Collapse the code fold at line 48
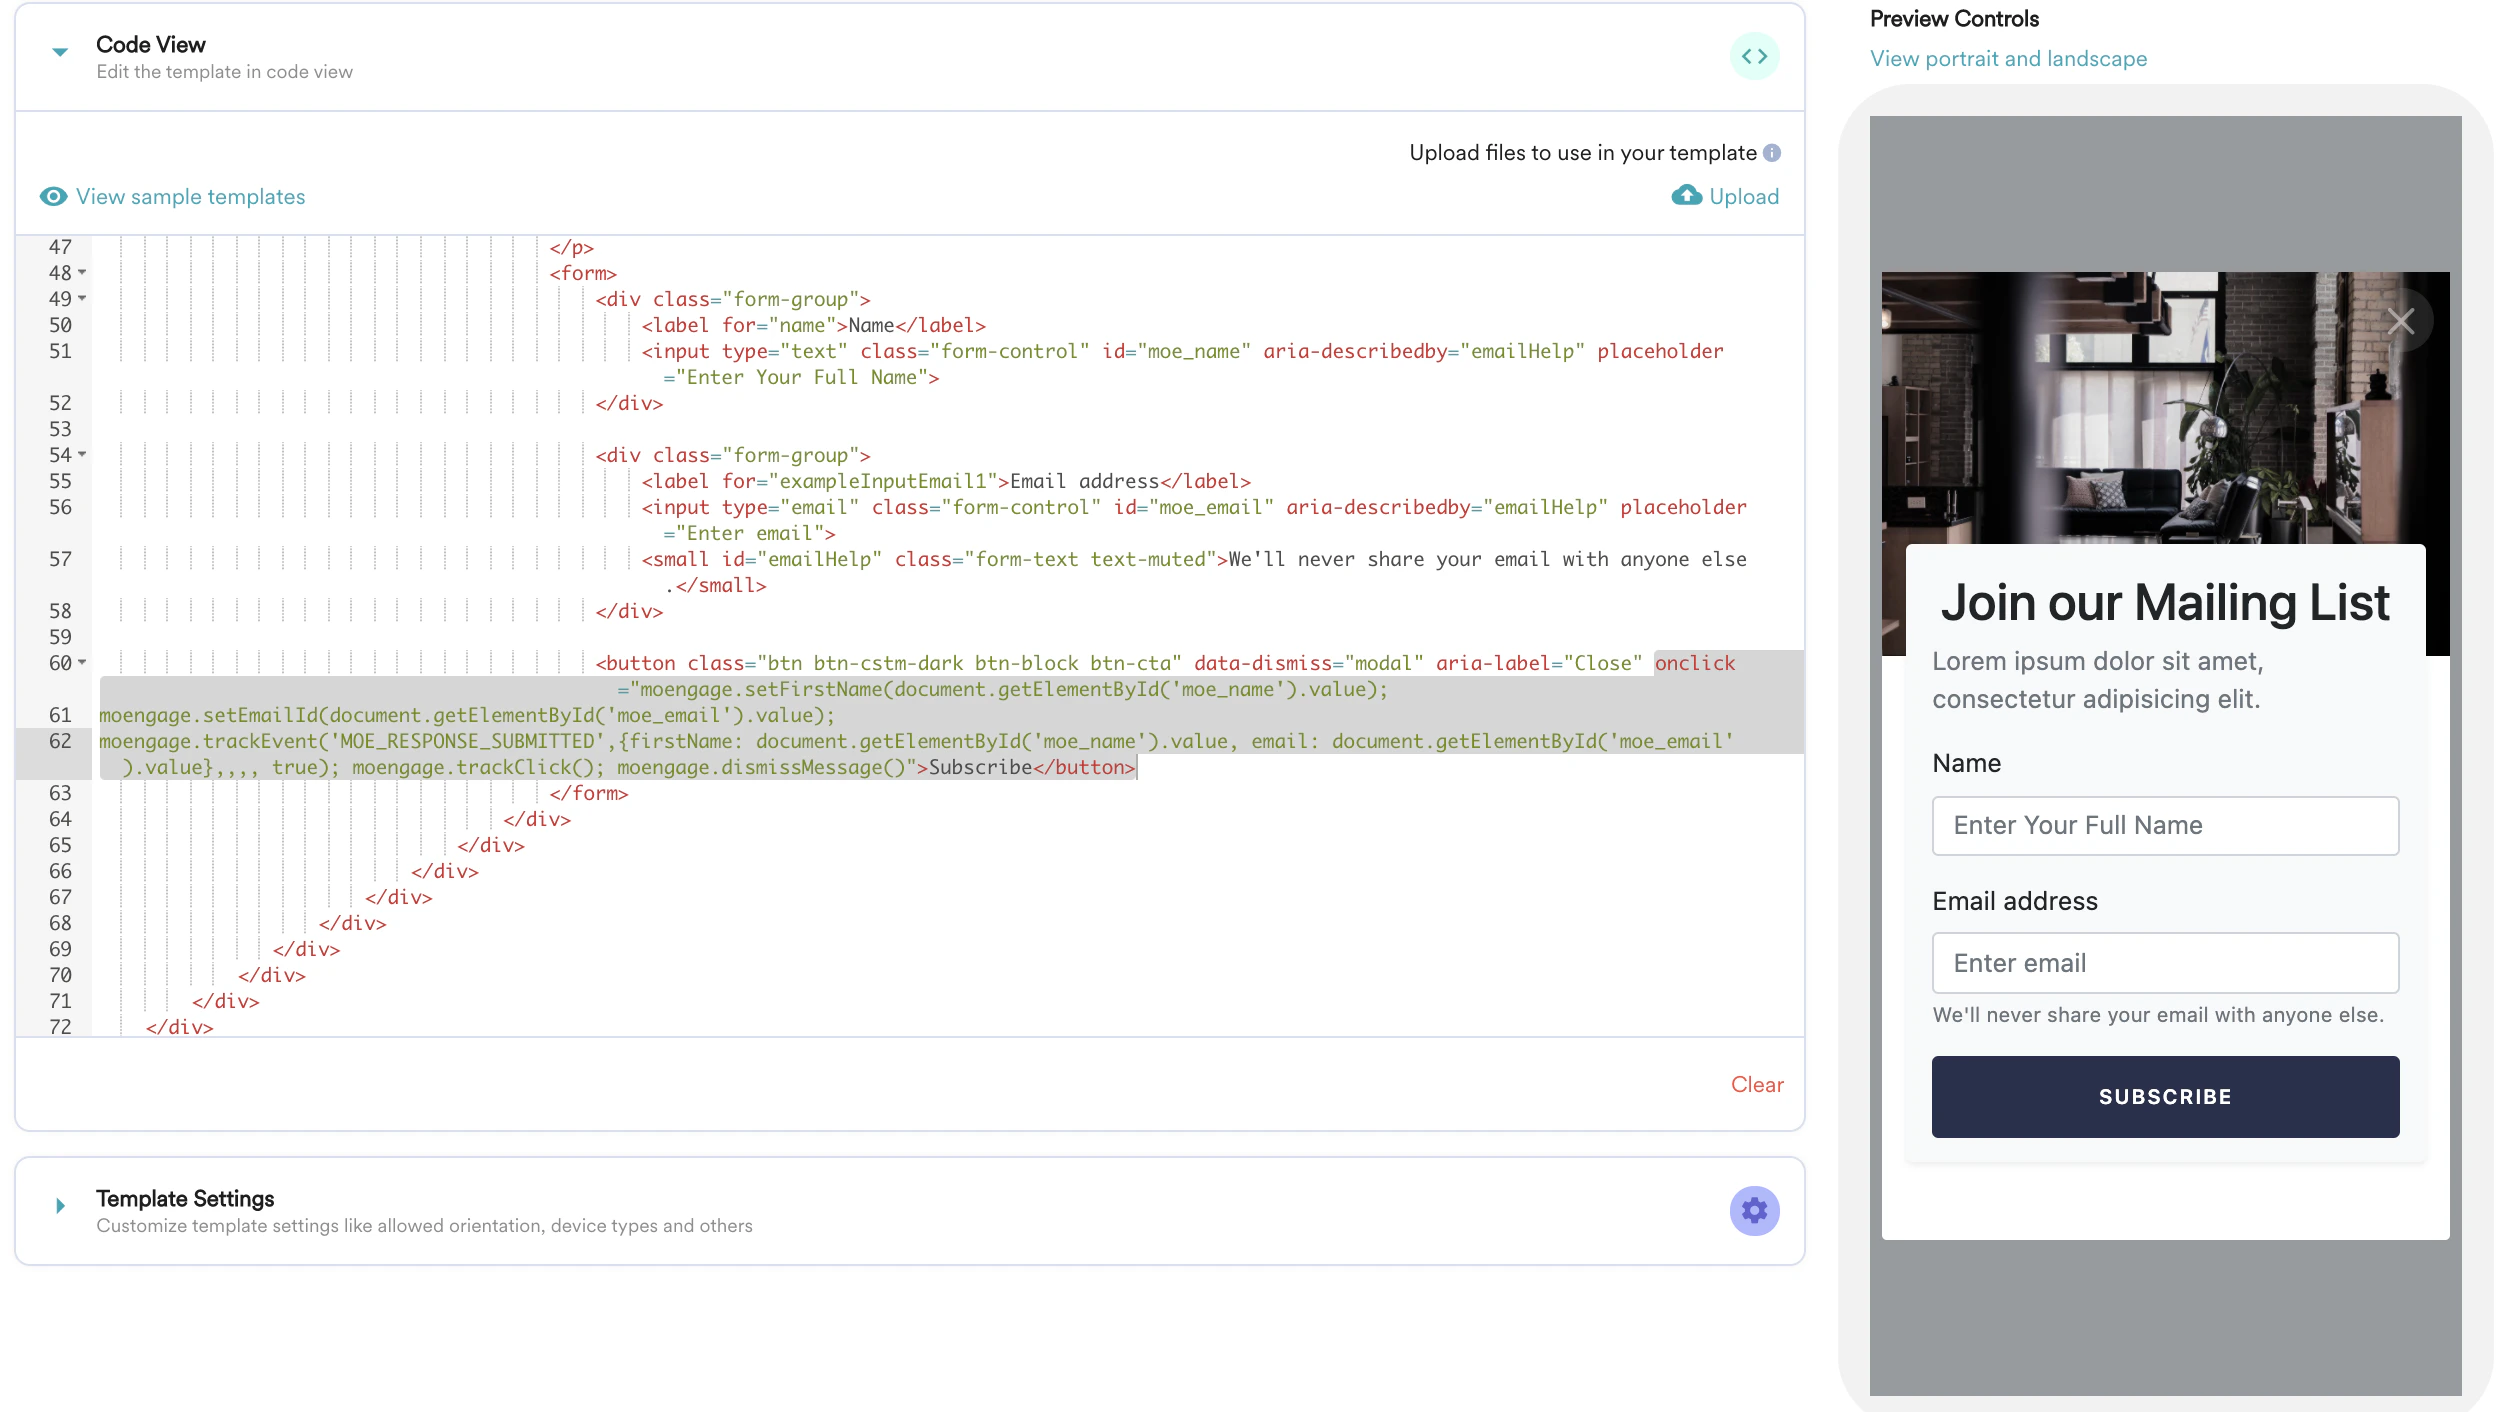 [82, 273]
